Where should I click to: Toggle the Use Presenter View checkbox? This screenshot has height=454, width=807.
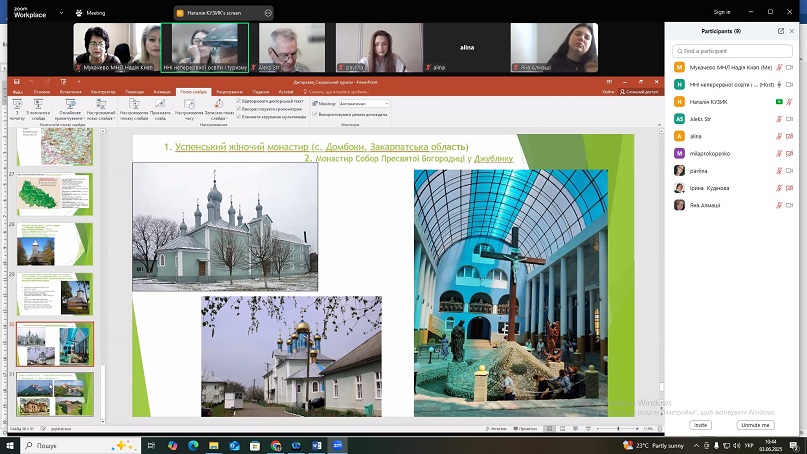click(x=314, y=114)
